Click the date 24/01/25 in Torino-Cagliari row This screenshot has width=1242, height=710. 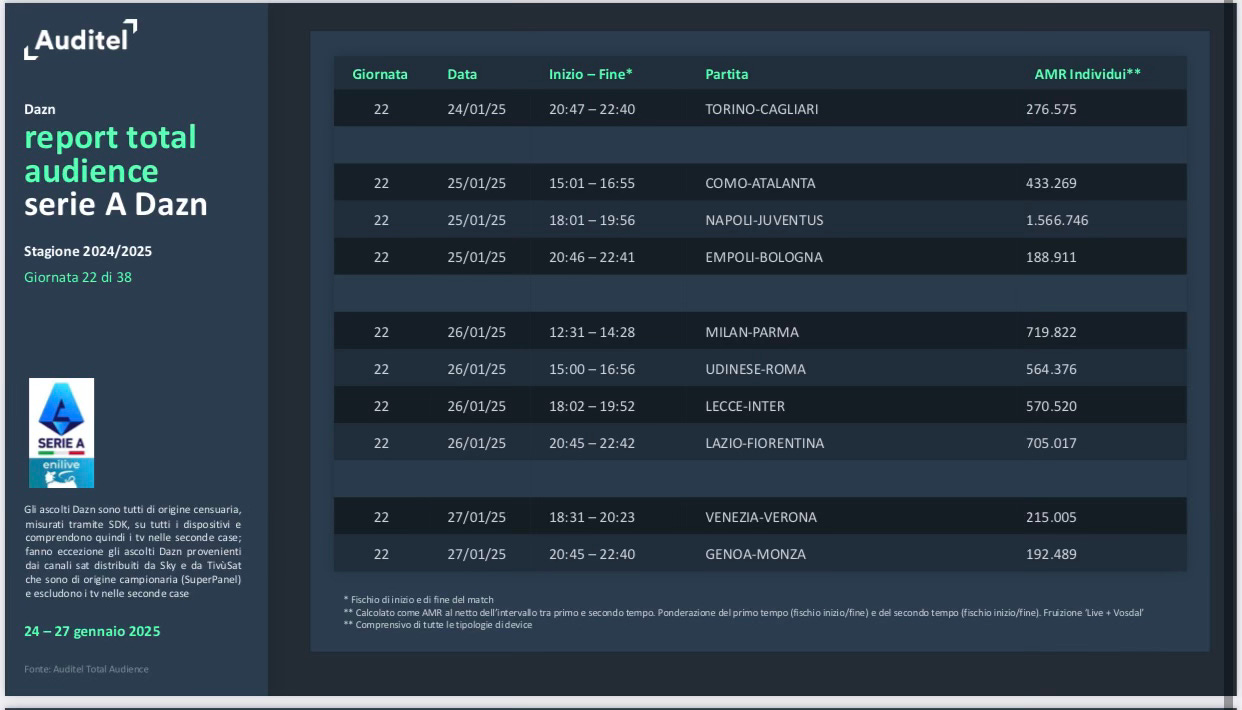477,109
